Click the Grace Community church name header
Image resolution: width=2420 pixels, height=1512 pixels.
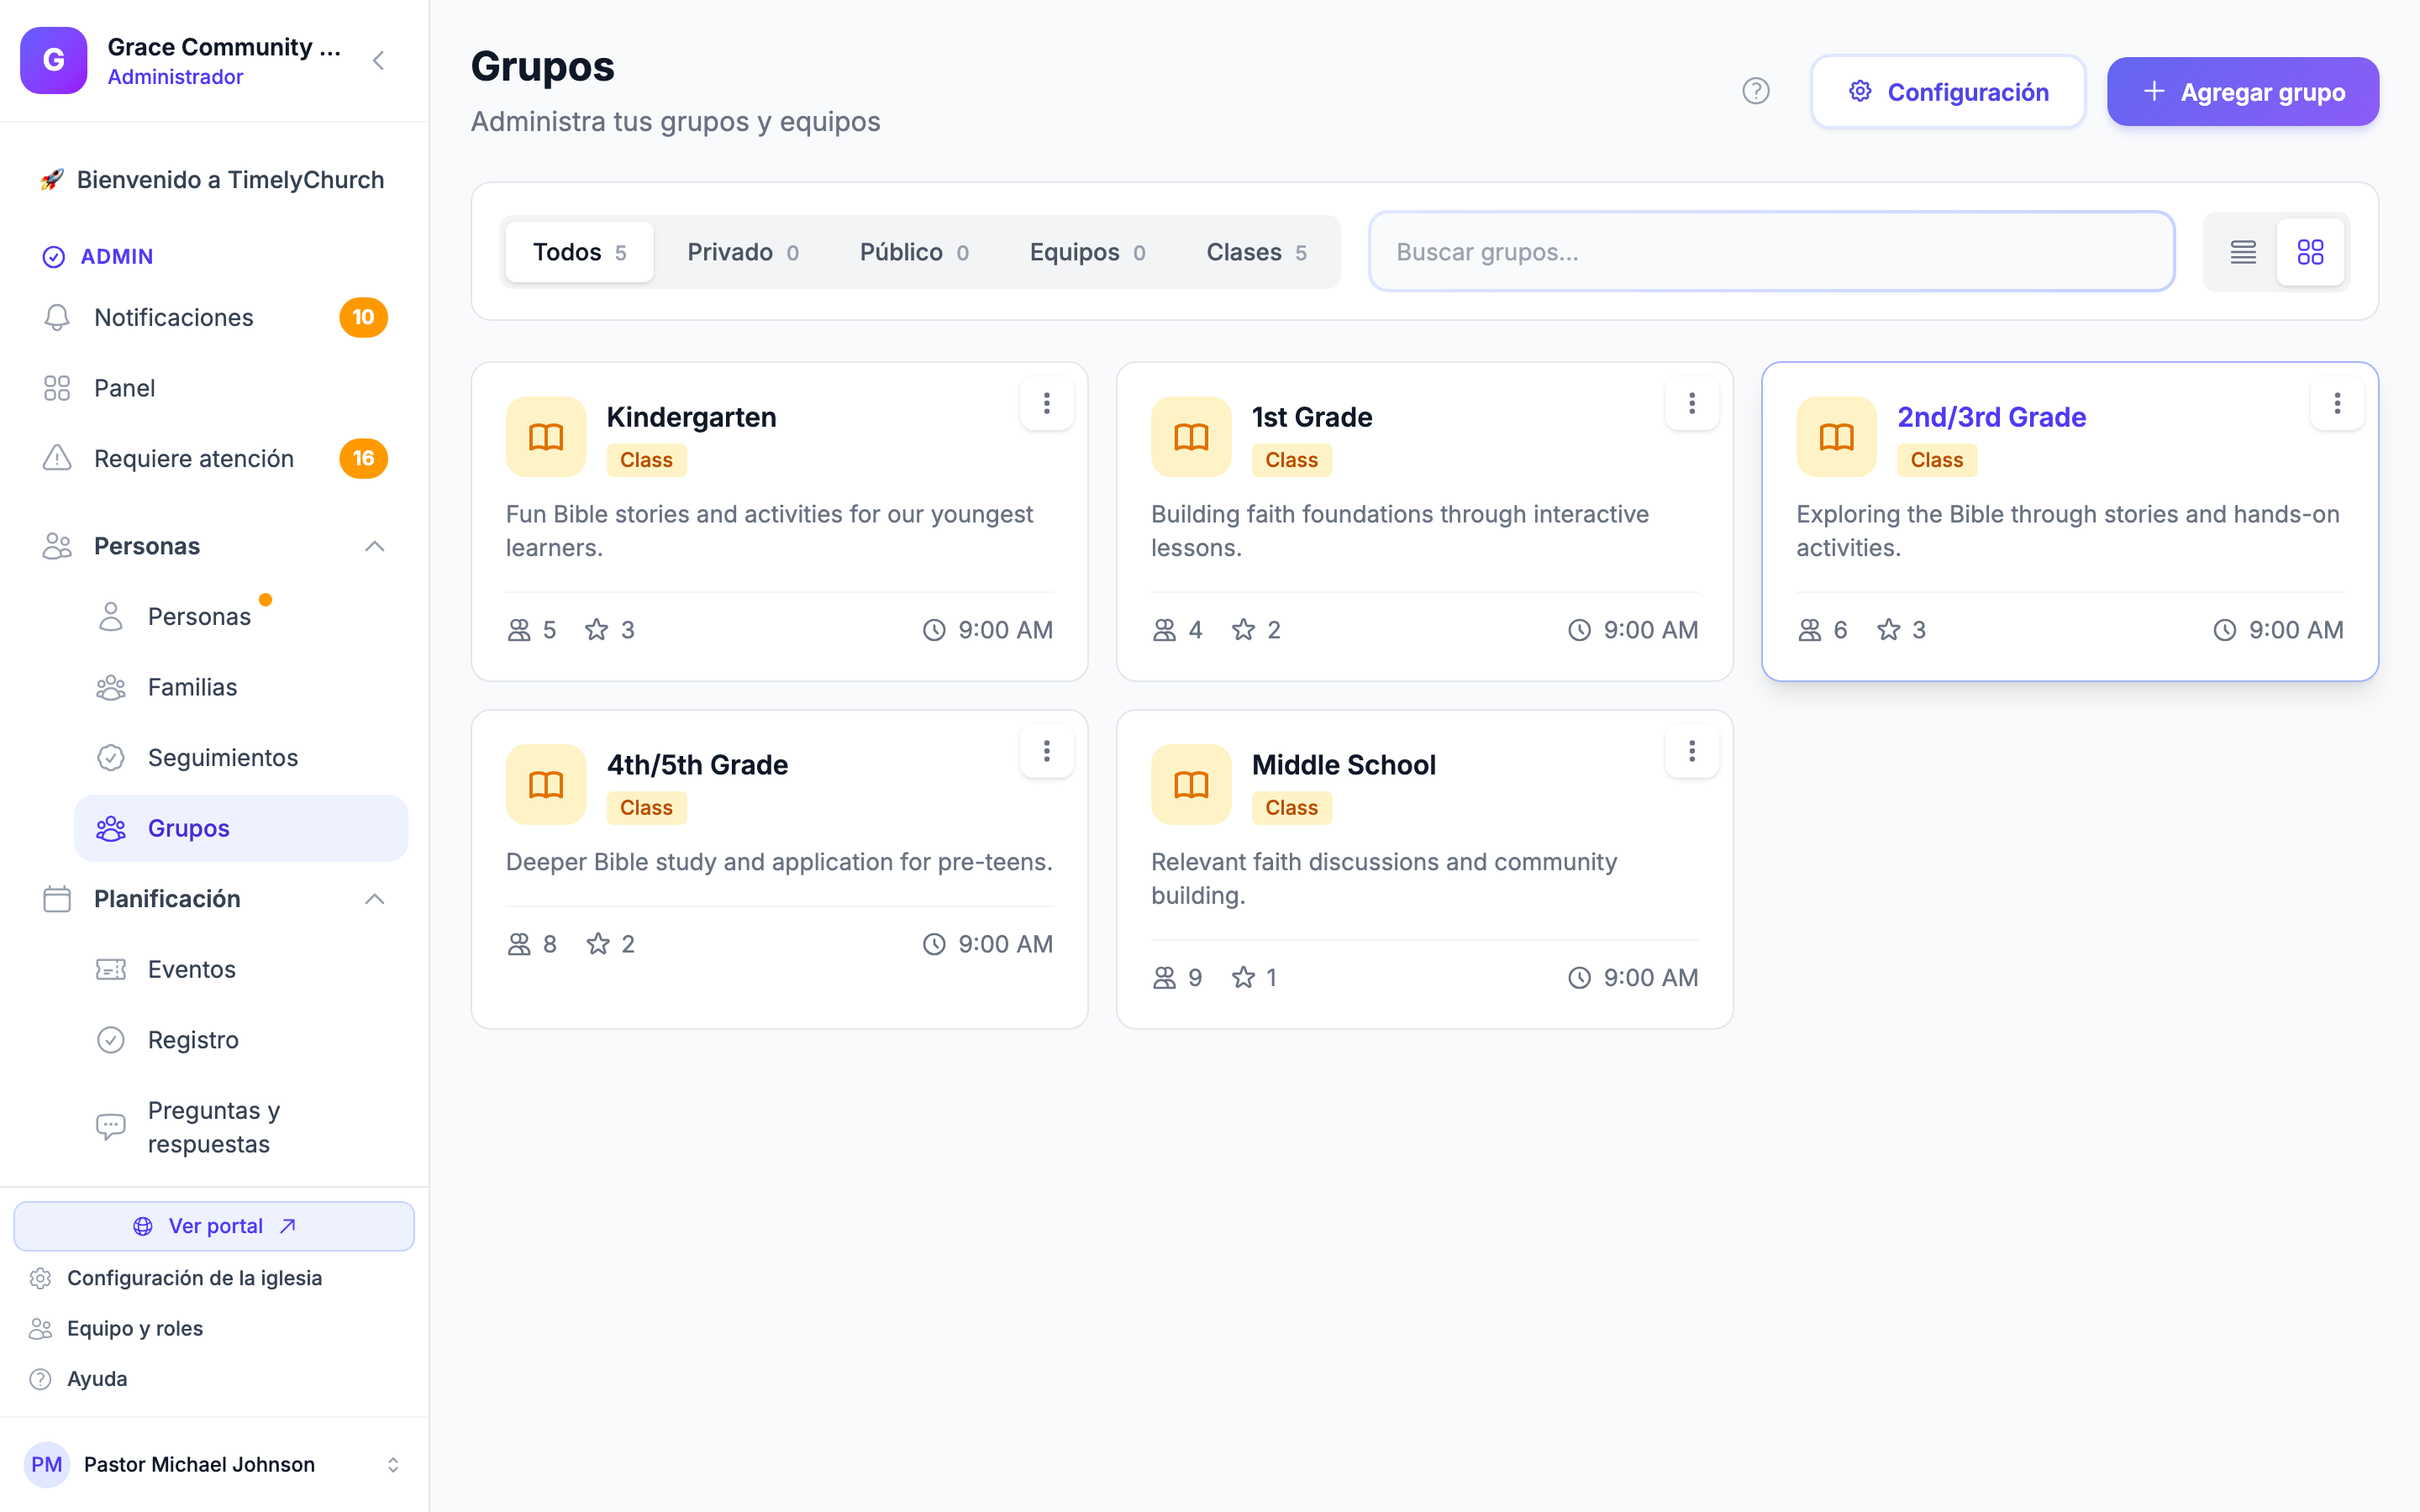point(224,47)
